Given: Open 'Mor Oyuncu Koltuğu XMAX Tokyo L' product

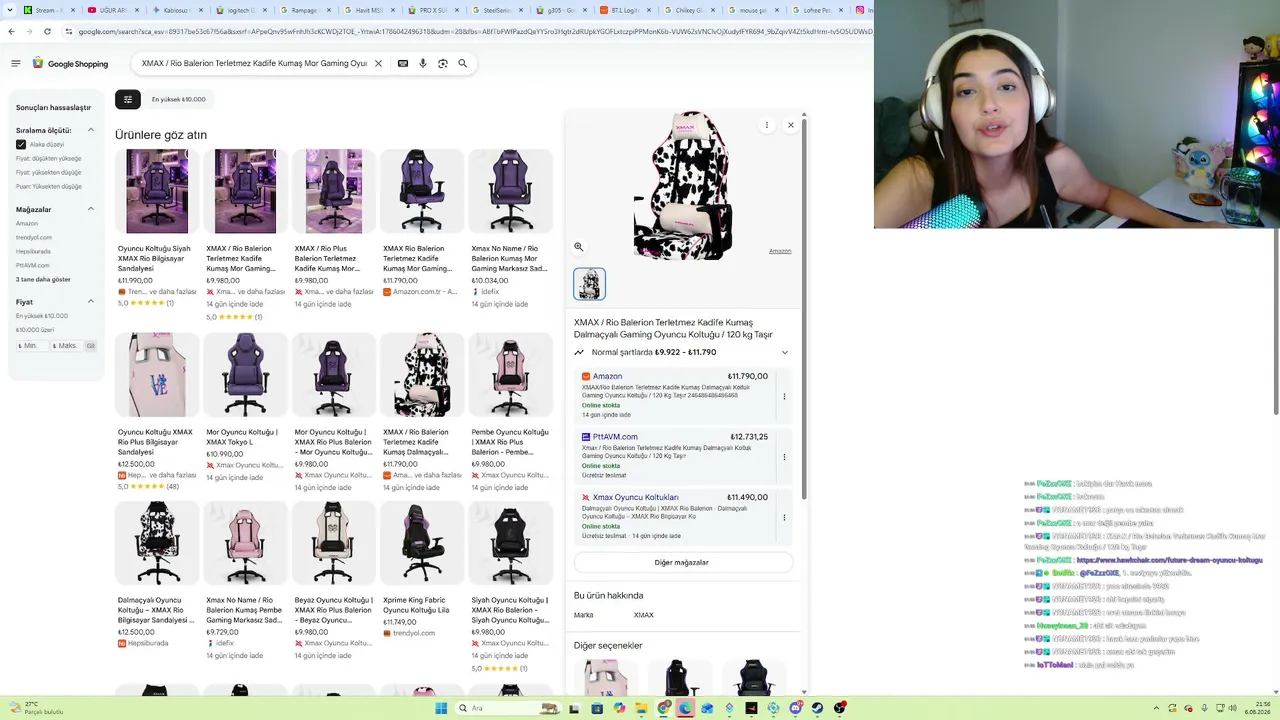Looking at the screenshot, I should (x=245, y=408).
